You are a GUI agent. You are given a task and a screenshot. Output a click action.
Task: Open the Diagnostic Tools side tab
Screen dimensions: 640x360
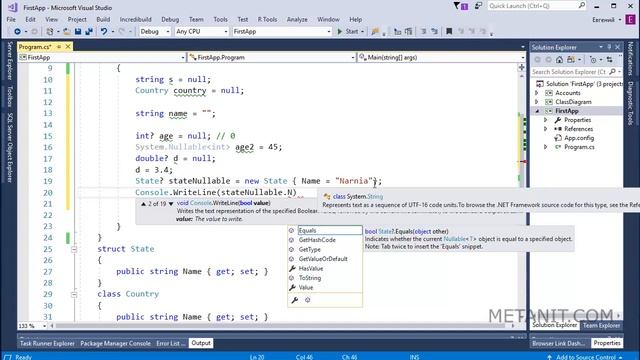(x=631, y=103)
